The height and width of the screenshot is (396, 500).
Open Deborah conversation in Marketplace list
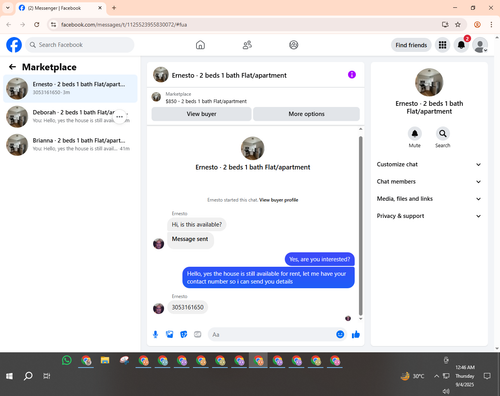click(70, 117)
